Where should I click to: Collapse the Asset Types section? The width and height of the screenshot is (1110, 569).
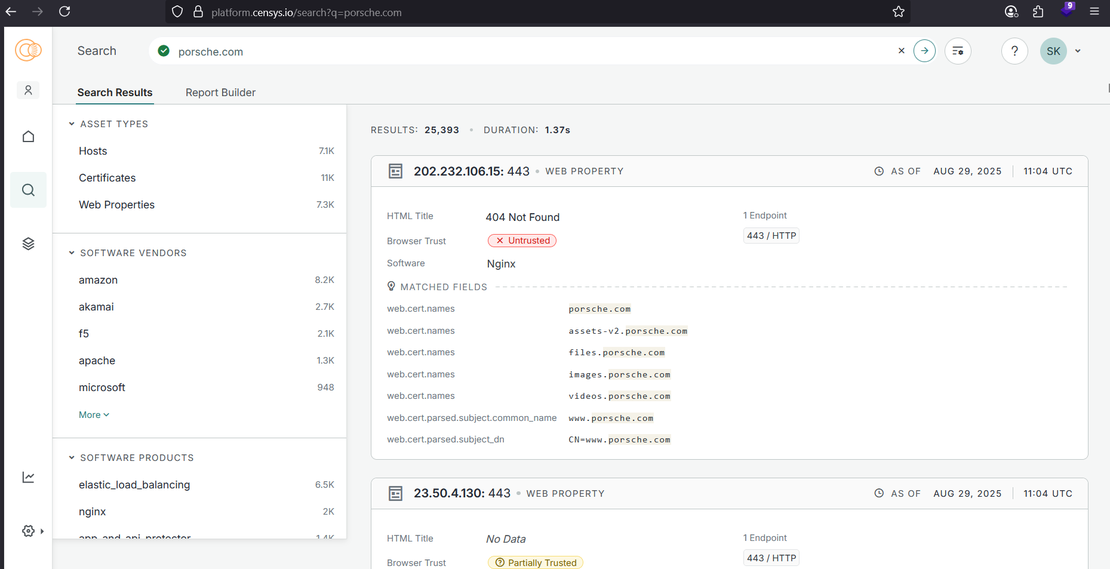click(x=72, y=124)
